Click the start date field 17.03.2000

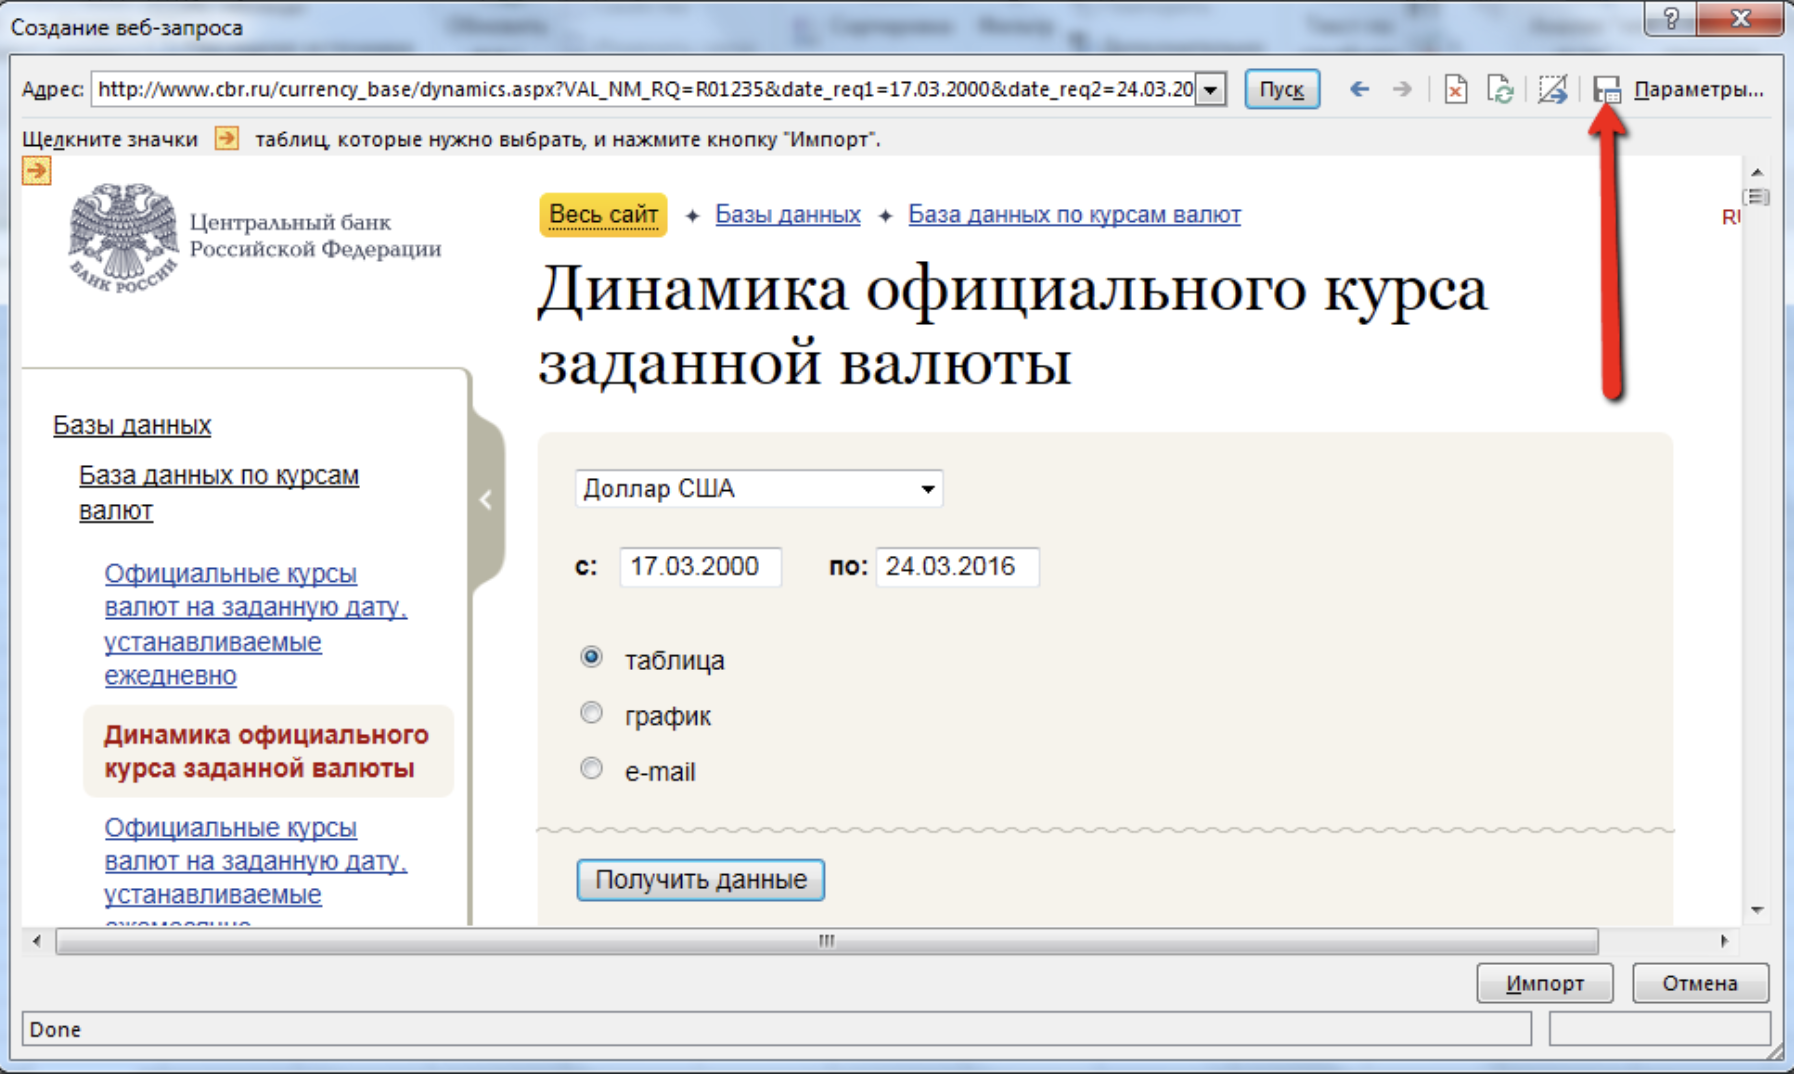[699, 567]
